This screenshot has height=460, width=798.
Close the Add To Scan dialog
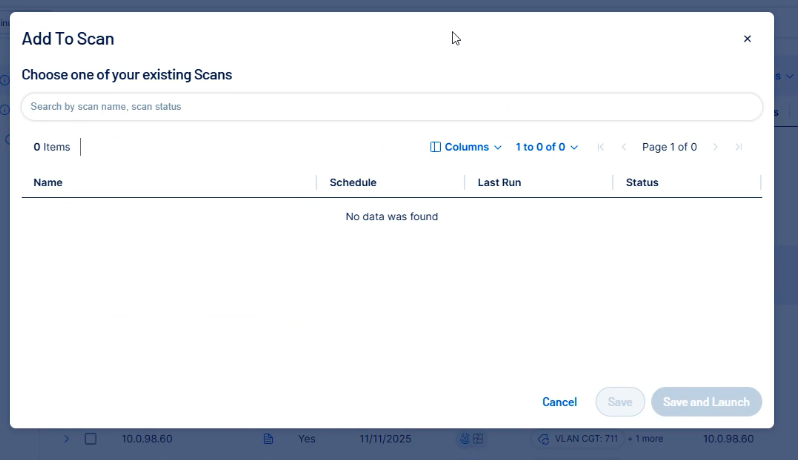[x=747, y=39]
